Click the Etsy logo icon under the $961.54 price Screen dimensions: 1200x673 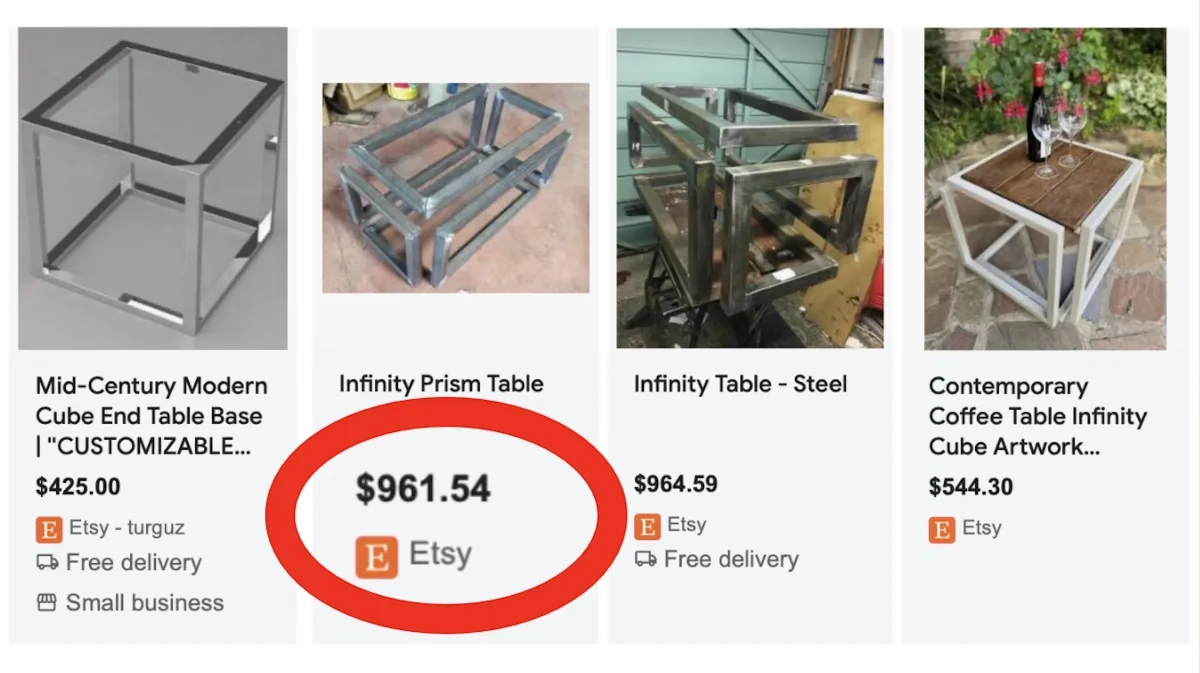tap(376, 556)
